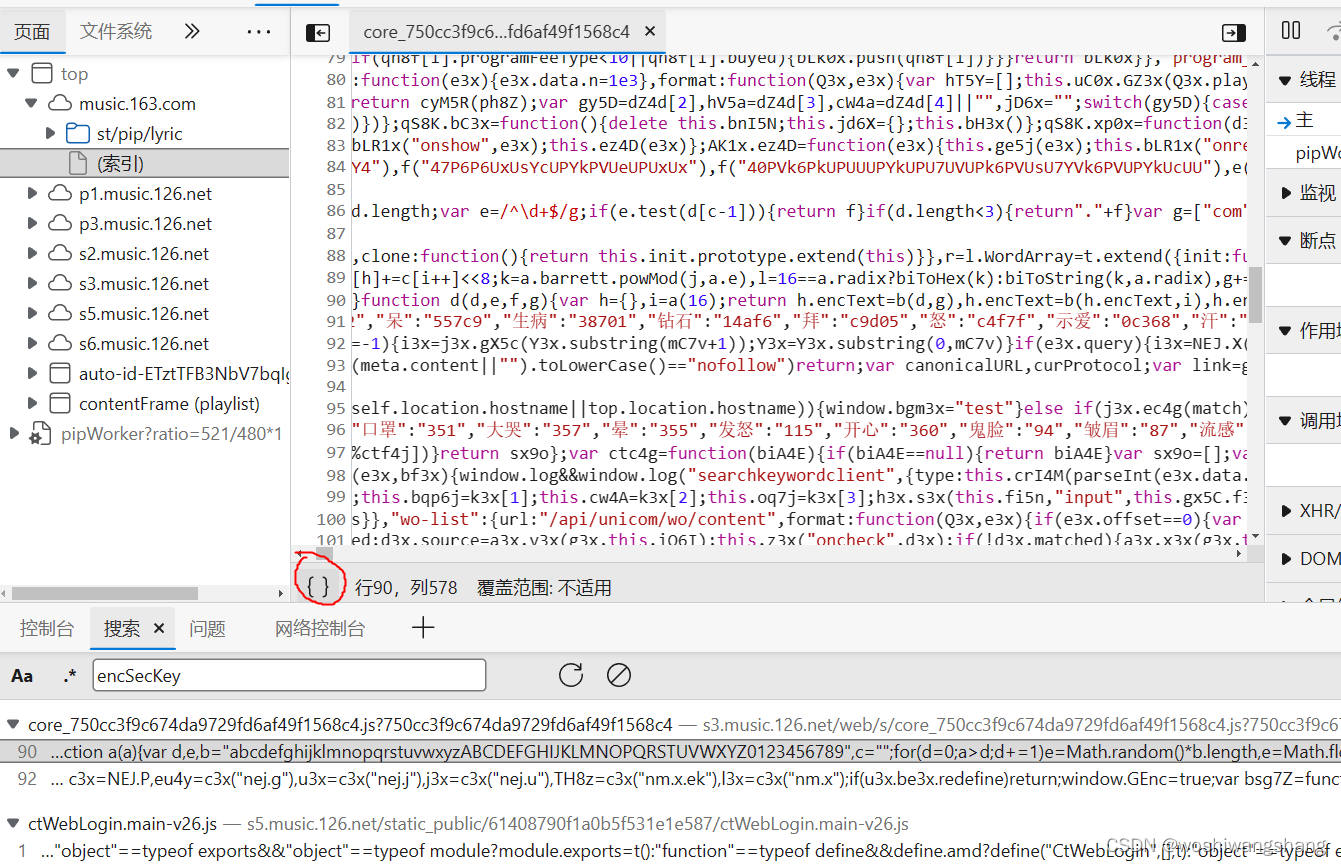1341x865 pixels.
Task: Expand the contentFrame (playlist) node
Action: point(32,403)
